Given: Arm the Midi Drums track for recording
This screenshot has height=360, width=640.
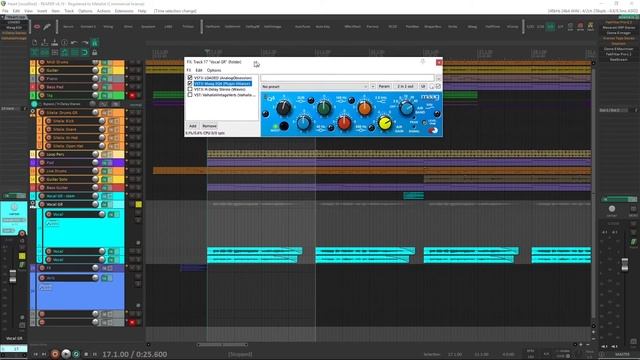Looking at the screenshot, I should click(x=42, y=62).
